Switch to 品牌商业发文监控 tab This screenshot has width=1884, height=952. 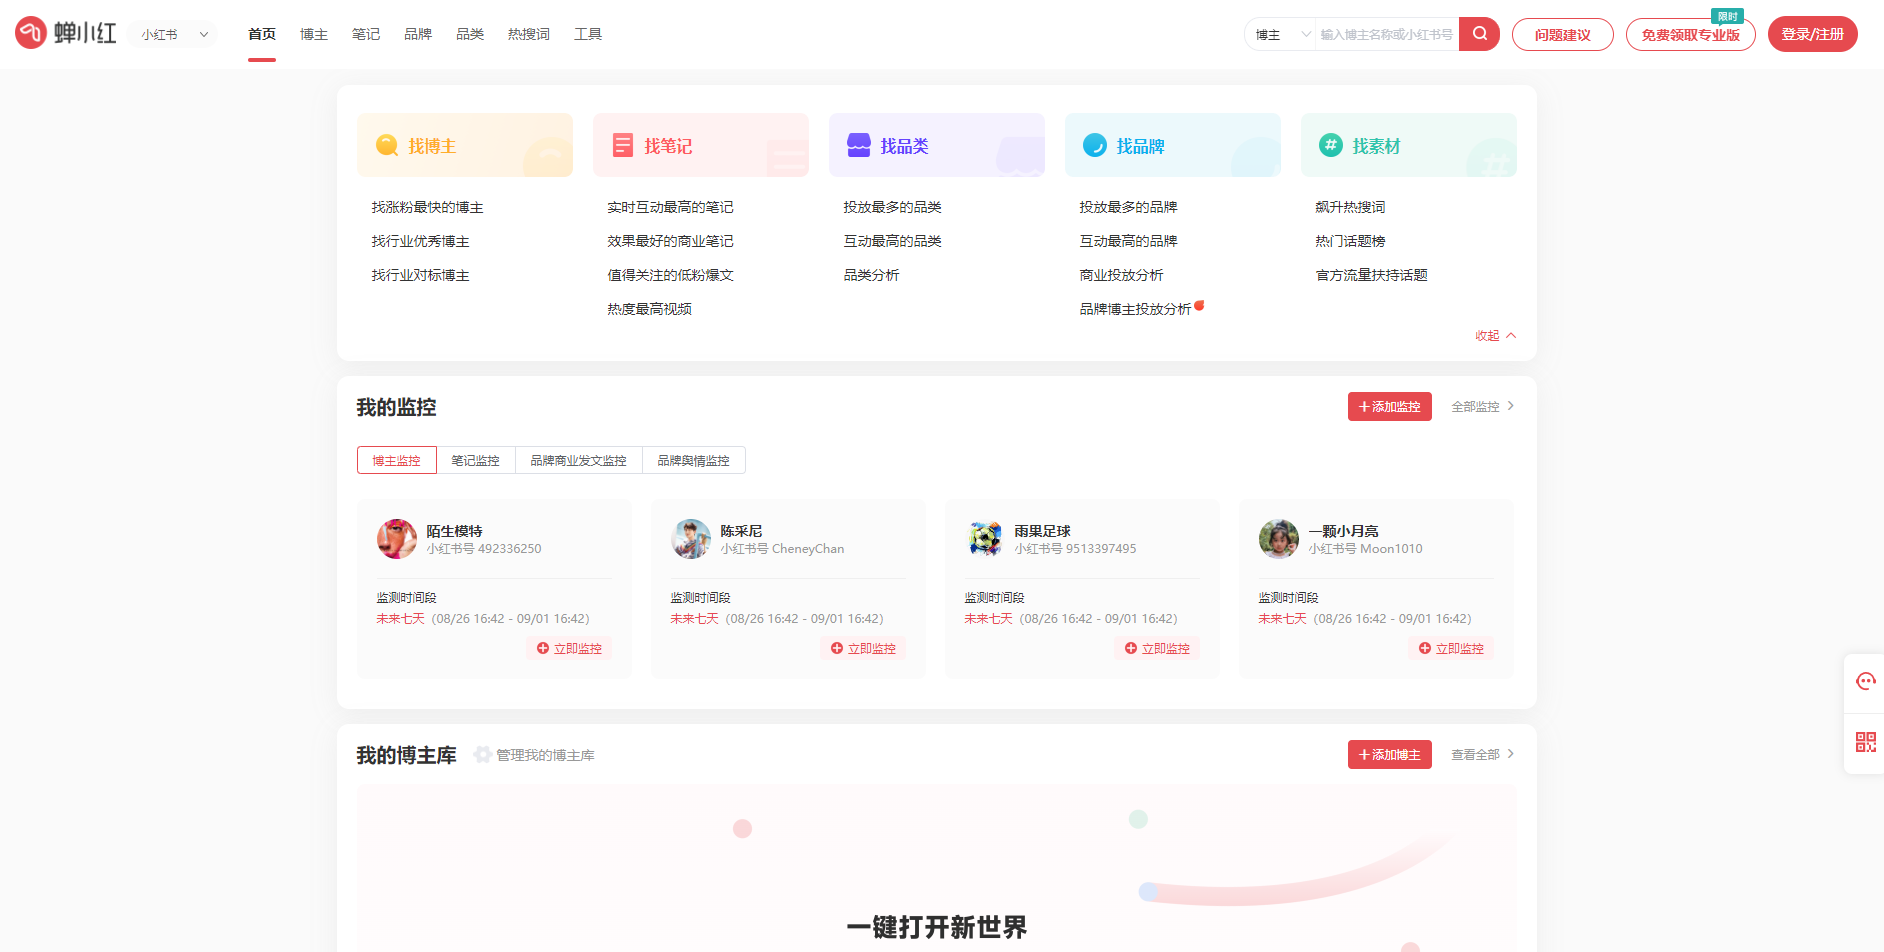pos(578,460)
